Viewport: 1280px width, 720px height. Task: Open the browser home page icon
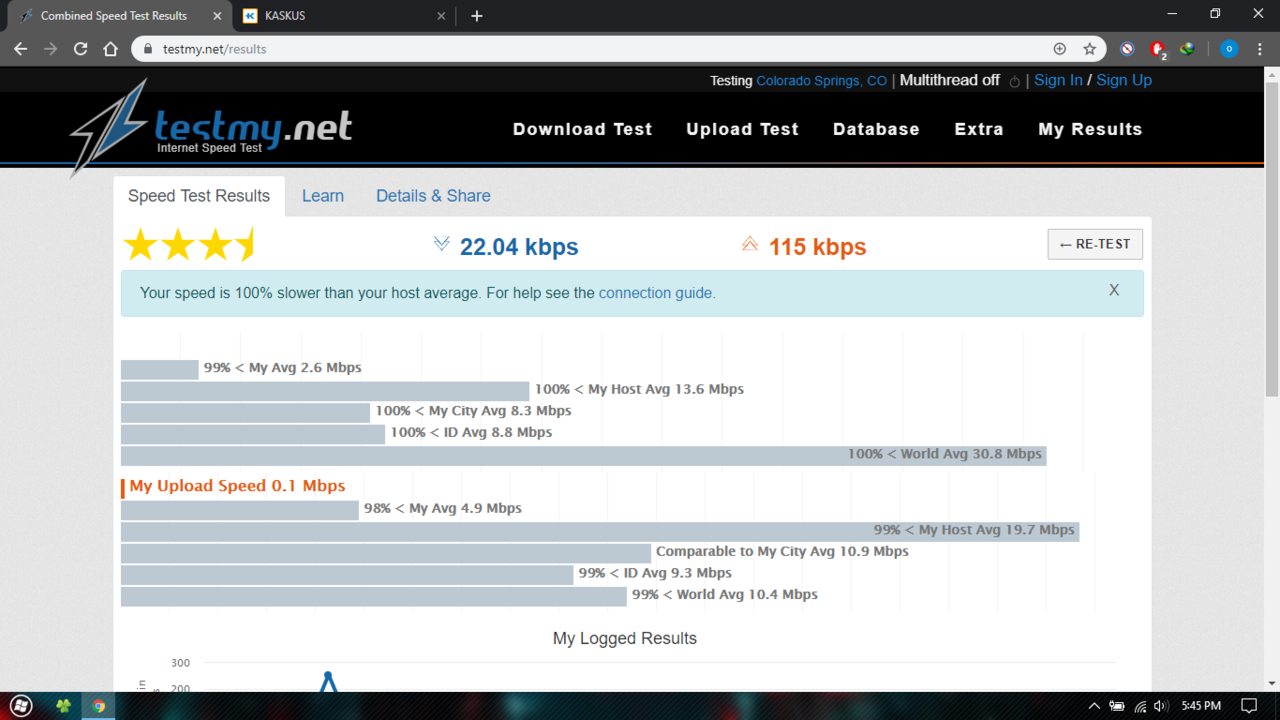[111, 49]
